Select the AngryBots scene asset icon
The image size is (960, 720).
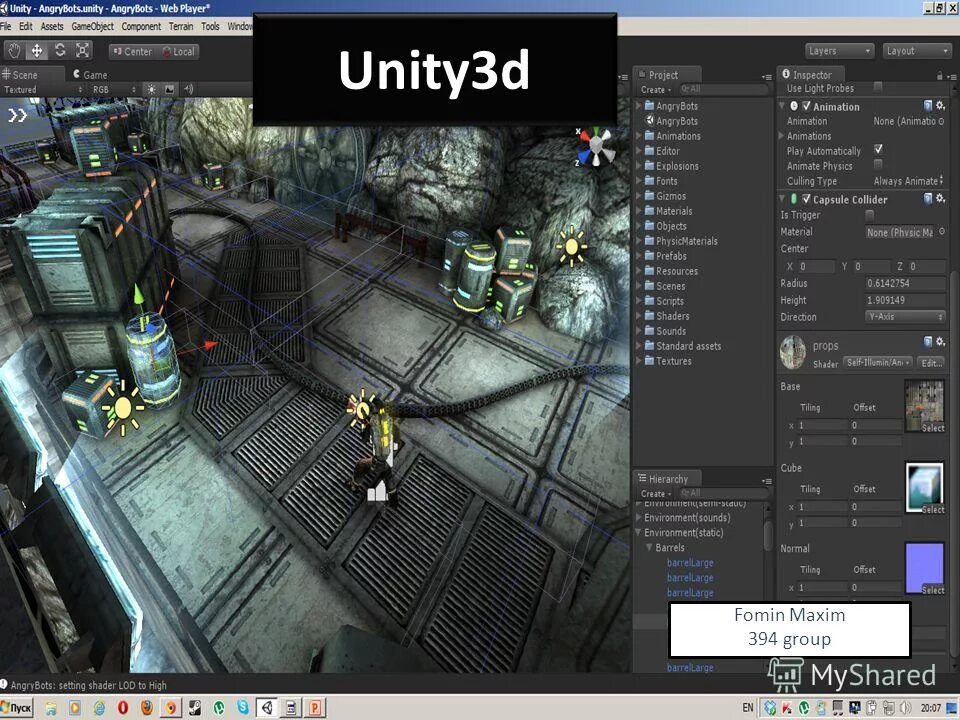[x=650, y=121]
